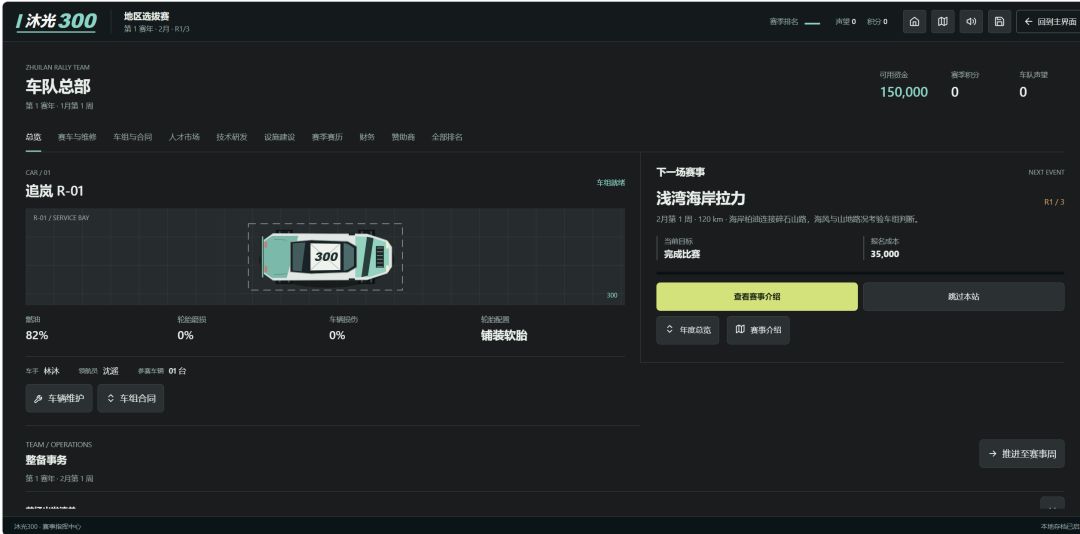Image resolution: width=1080 pixels, height=534 pixels.
Task: Click the 地区选拔赛 title in header
Action: click(147, 16)
